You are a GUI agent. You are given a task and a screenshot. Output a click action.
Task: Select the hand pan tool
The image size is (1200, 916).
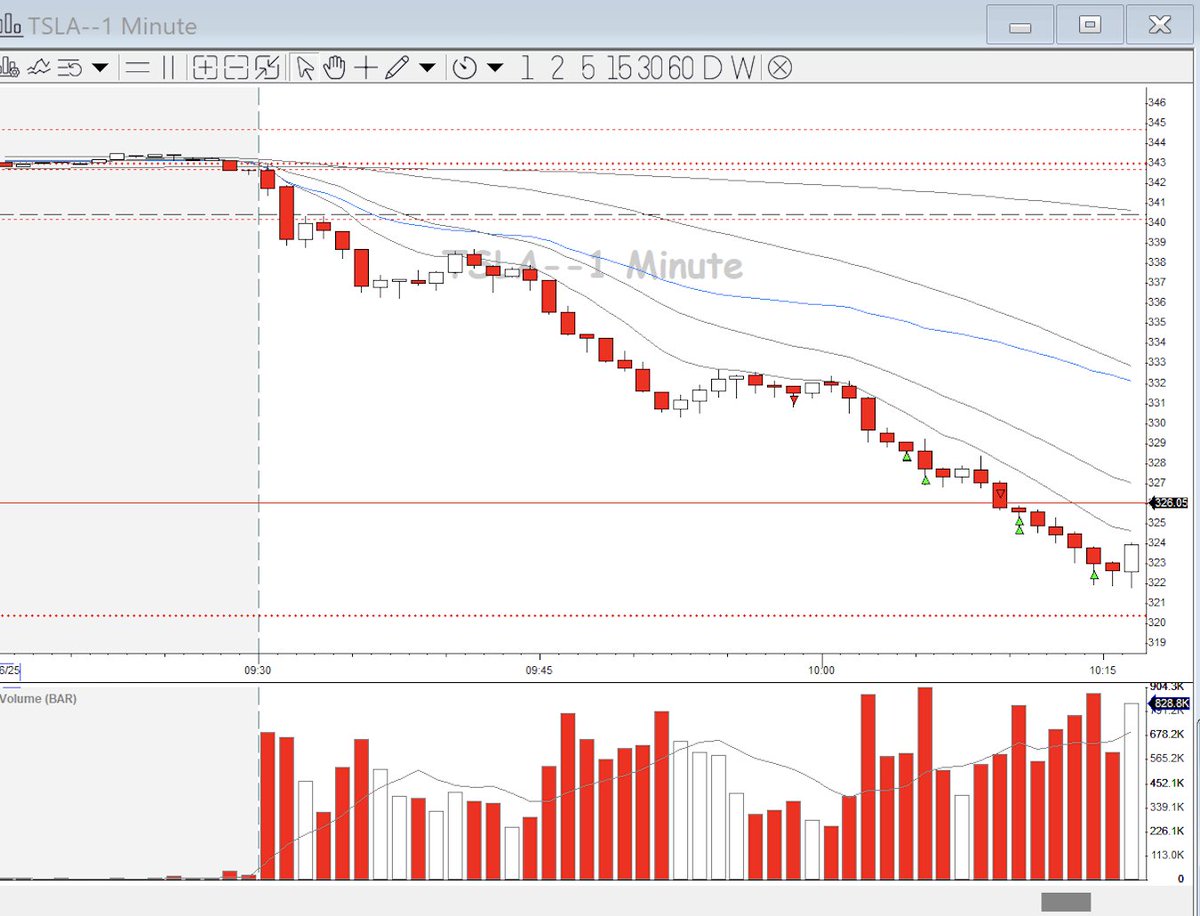pyautogui.click(x=335, y=68)
